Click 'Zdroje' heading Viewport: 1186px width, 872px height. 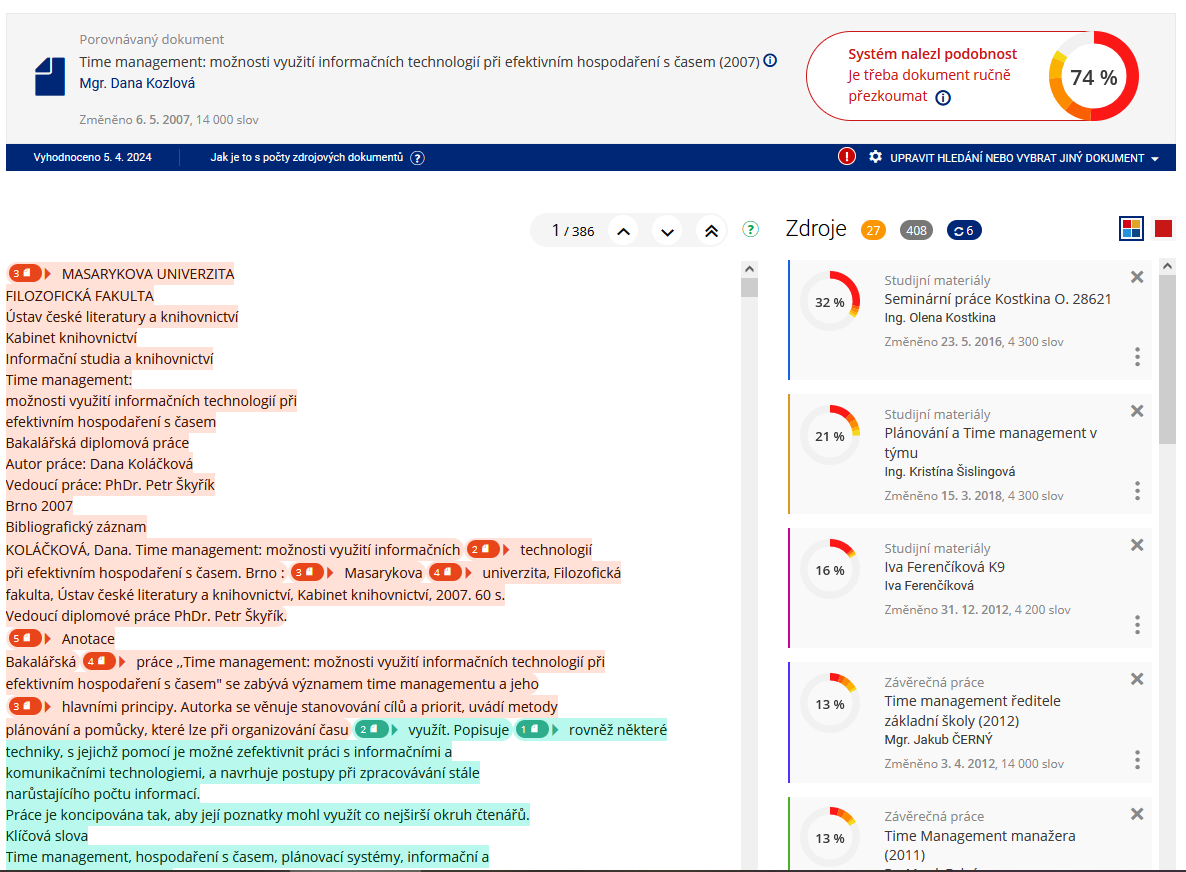[x=815, y=228]
